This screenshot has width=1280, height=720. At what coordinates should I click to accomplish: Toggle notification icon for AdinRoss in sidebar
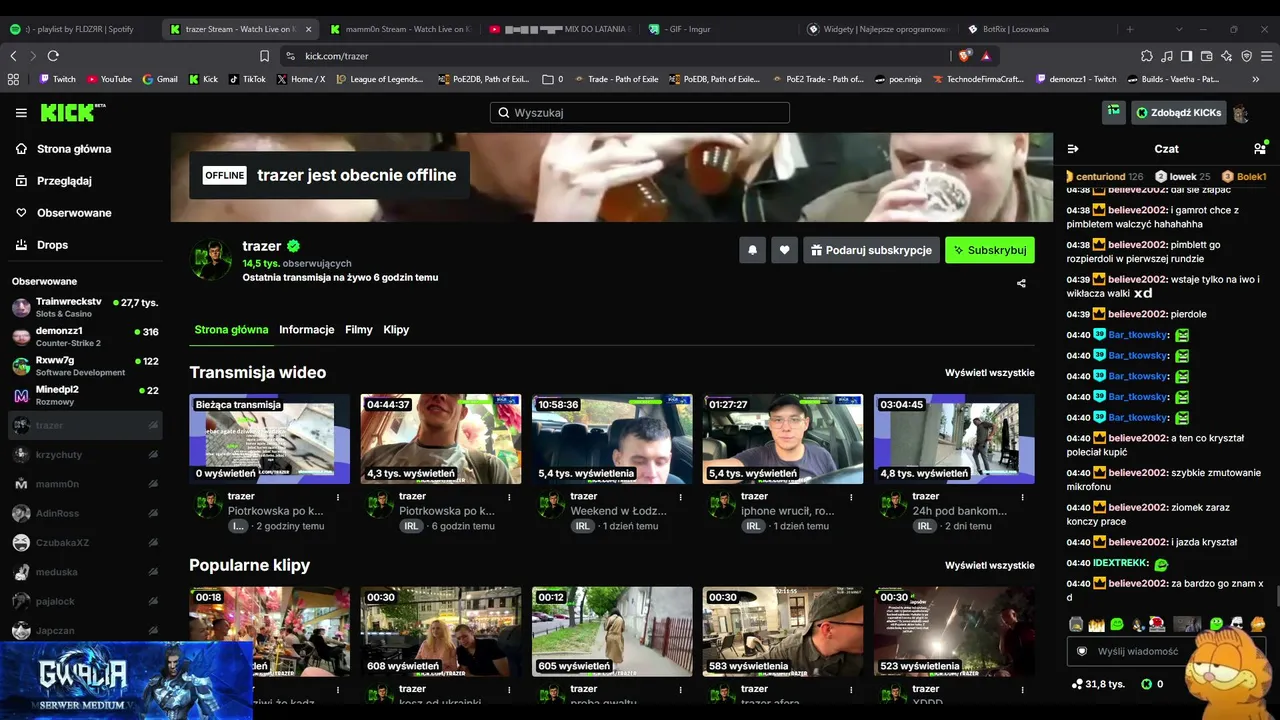(153, 514)
